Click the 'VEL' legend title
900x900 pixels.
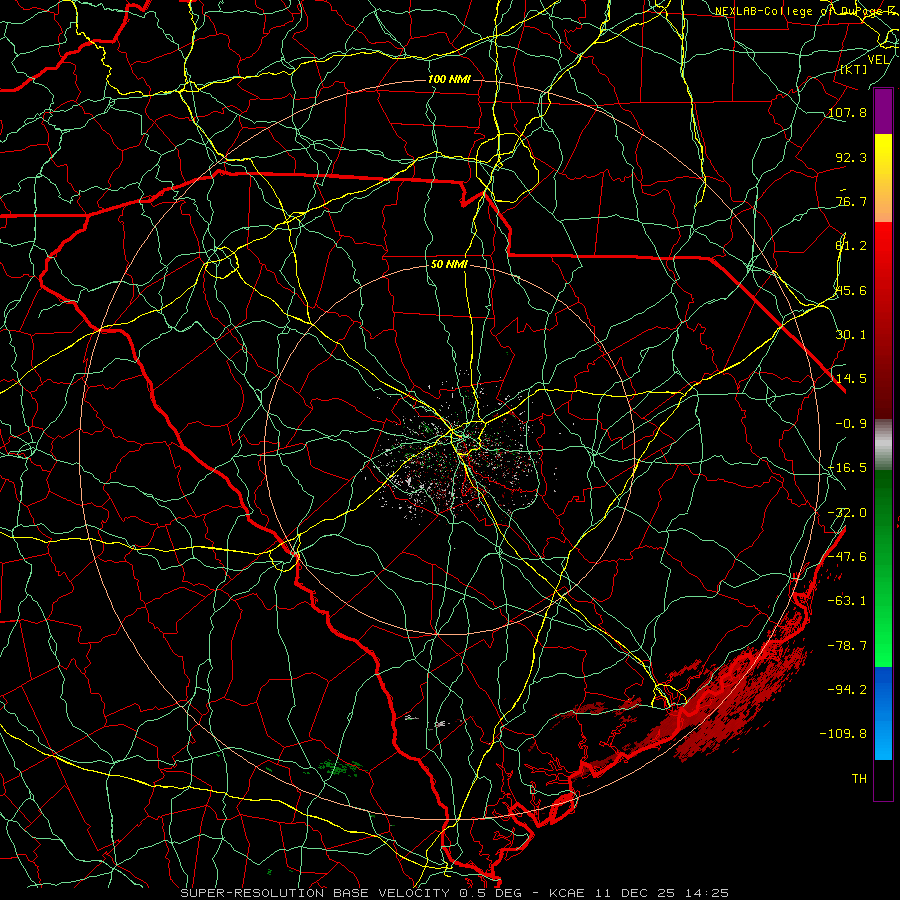pos(878,60)
